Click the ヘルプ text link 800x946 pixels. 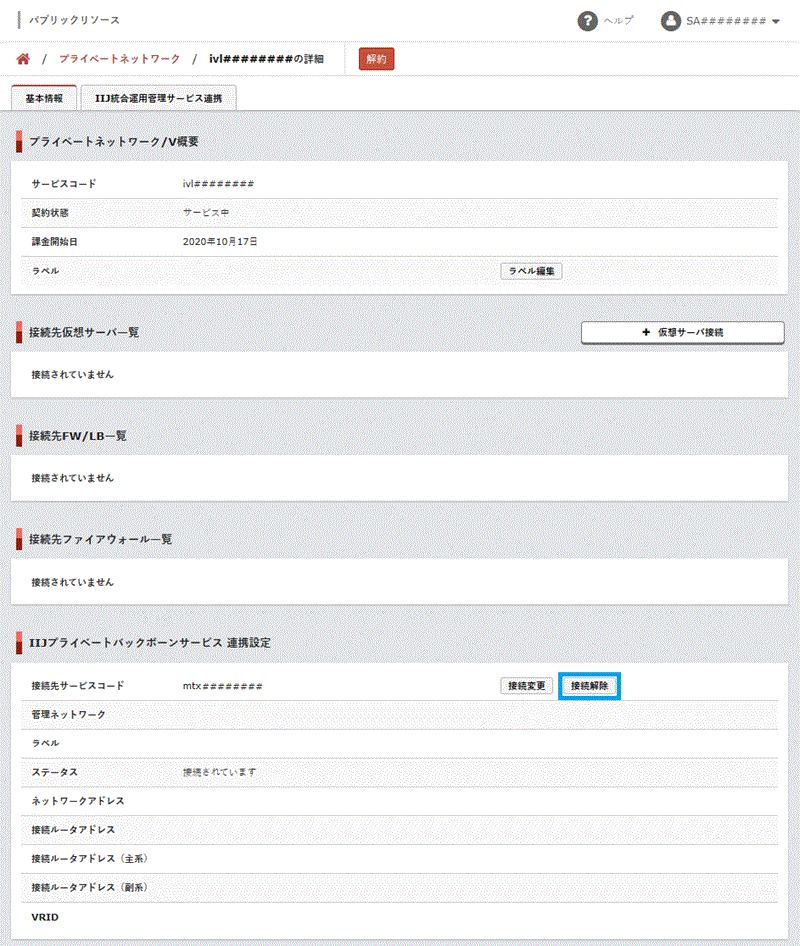click(617, 21)
